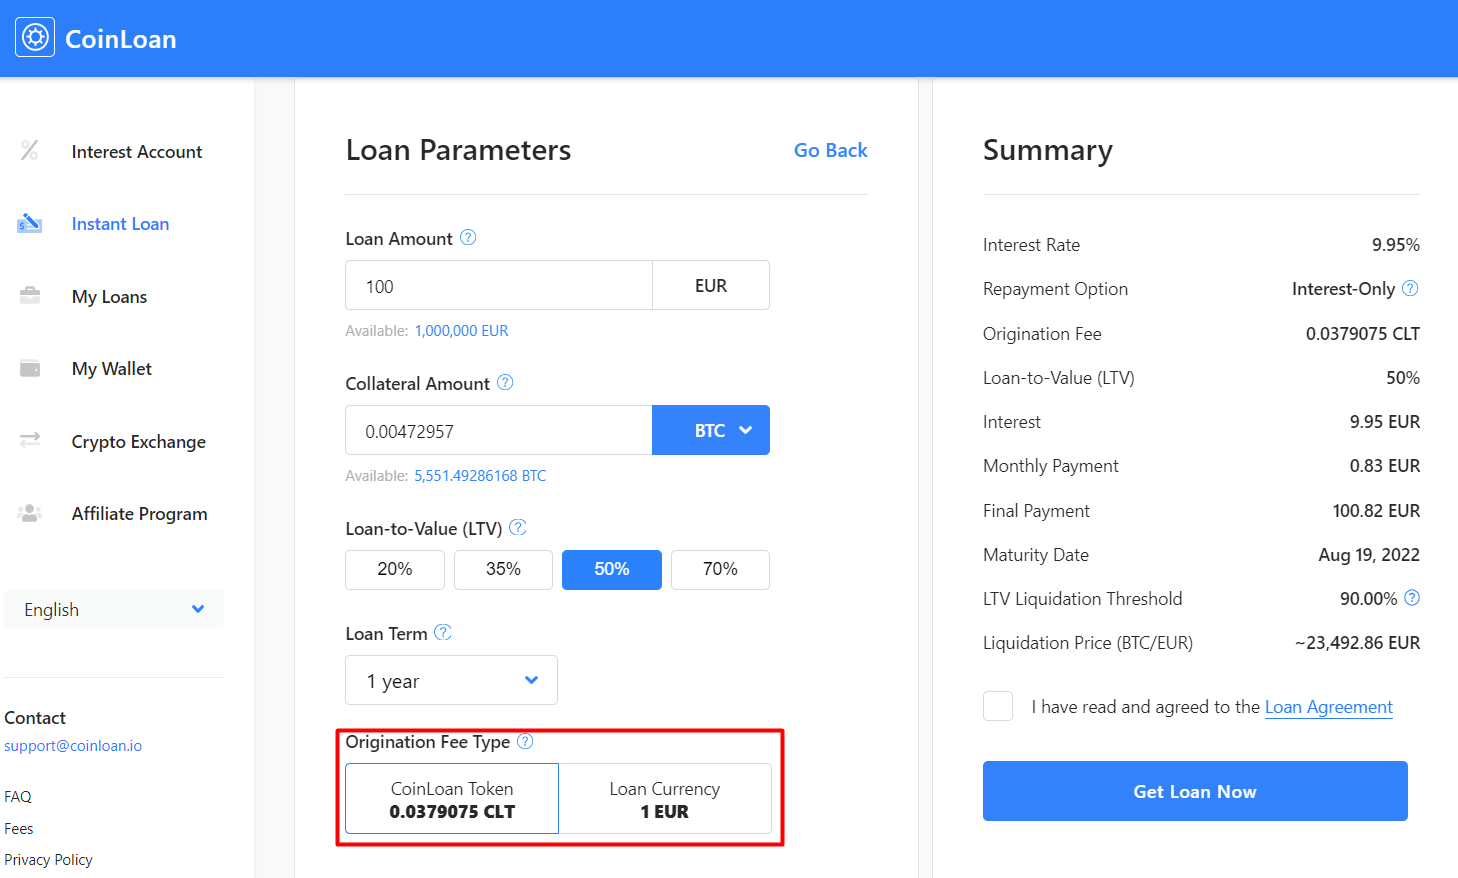Click the 50% value in Summary
Screen dimensions: 1458x878
[x=1403, y=378]
